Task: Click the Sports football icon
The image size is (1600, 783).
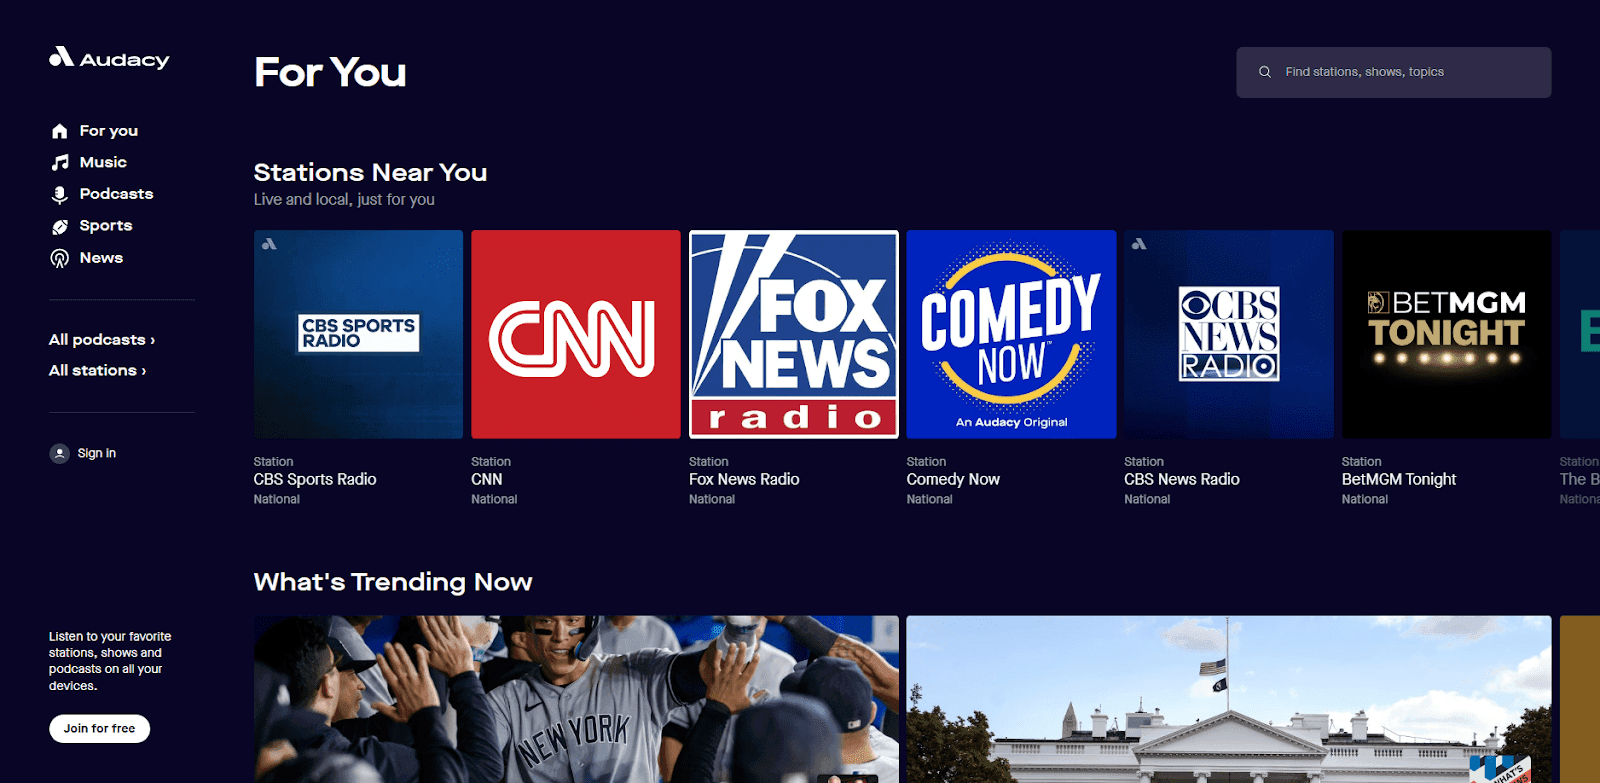Action: point(60,226)
